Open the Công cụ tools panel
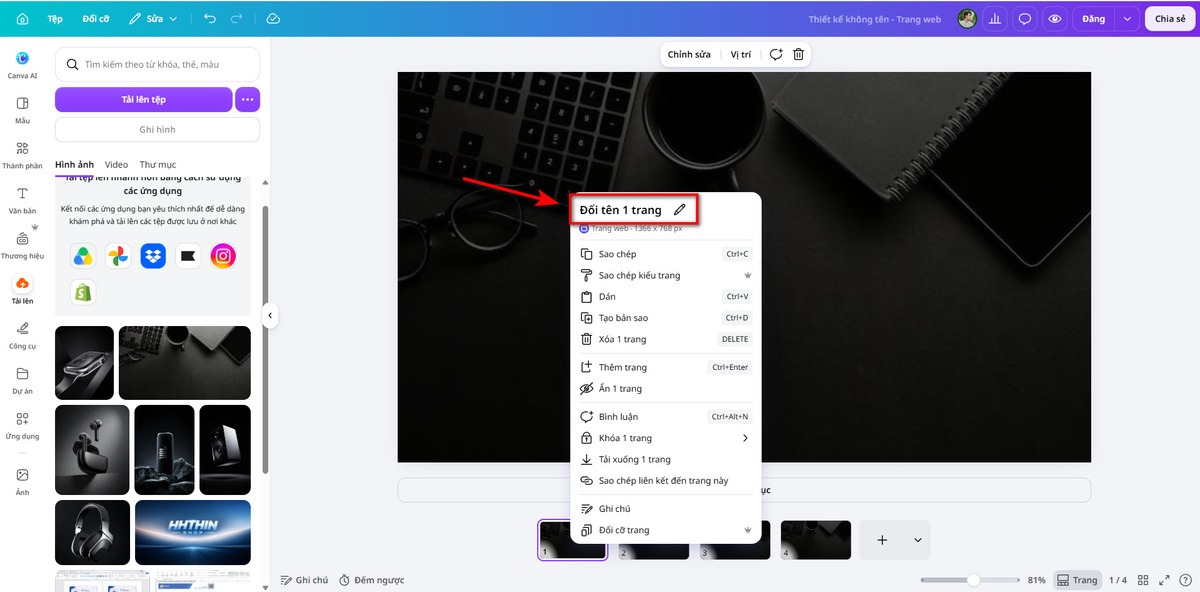Viewport: 1200px width, 592px height. [22, 335]
